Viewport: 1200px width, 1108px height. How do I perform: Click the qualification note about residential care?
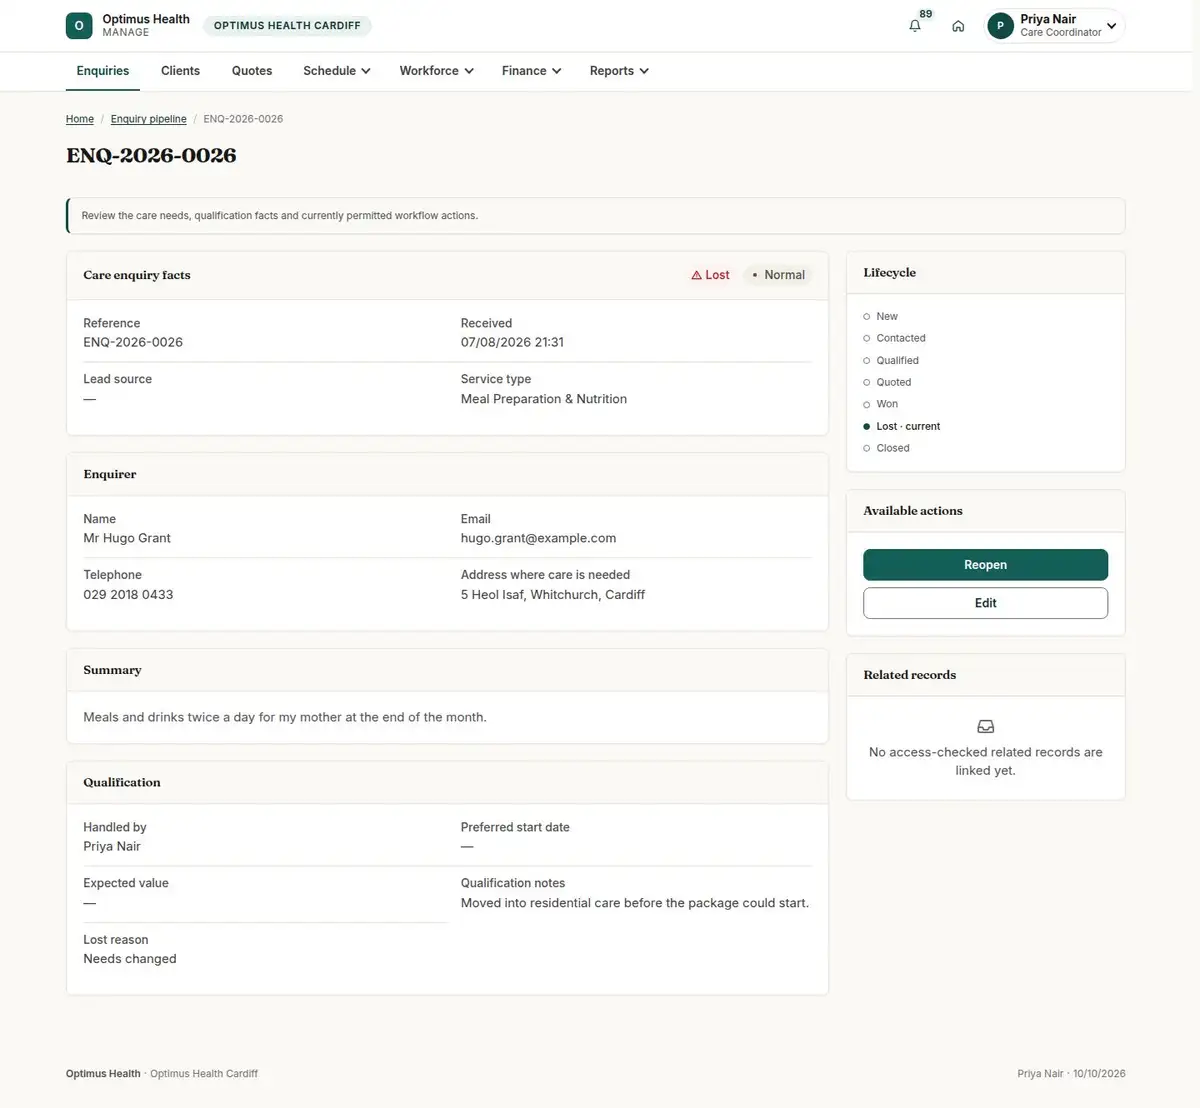[635, 903]
